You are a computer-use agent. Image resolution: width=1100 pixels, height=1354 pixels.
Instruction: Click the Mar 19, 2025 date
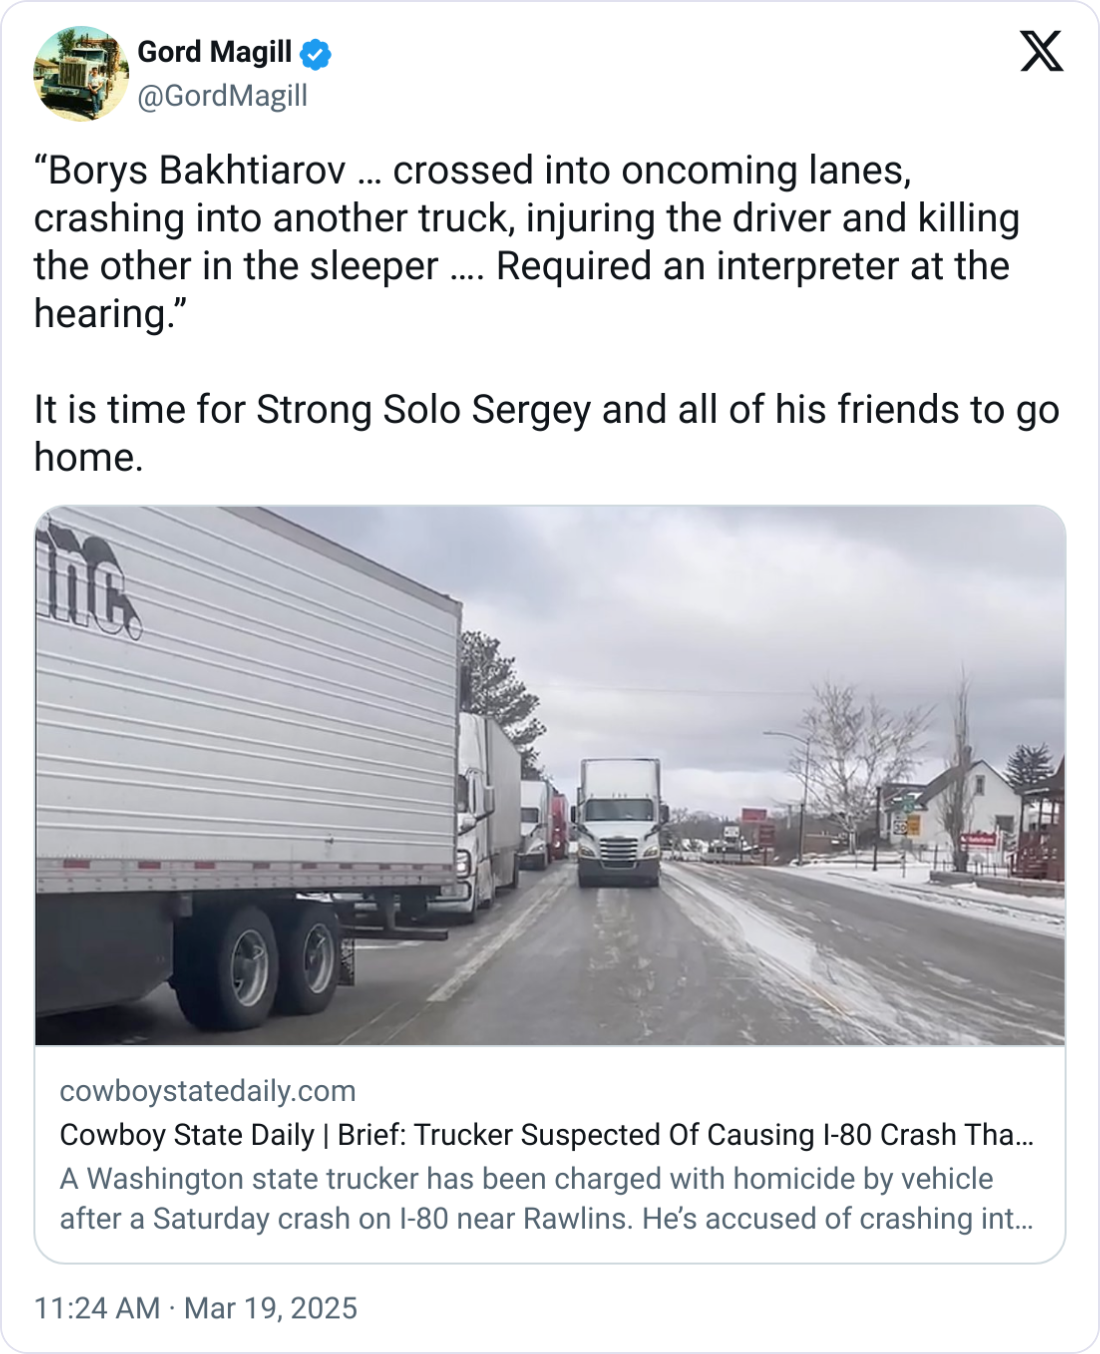point(271,1308)
